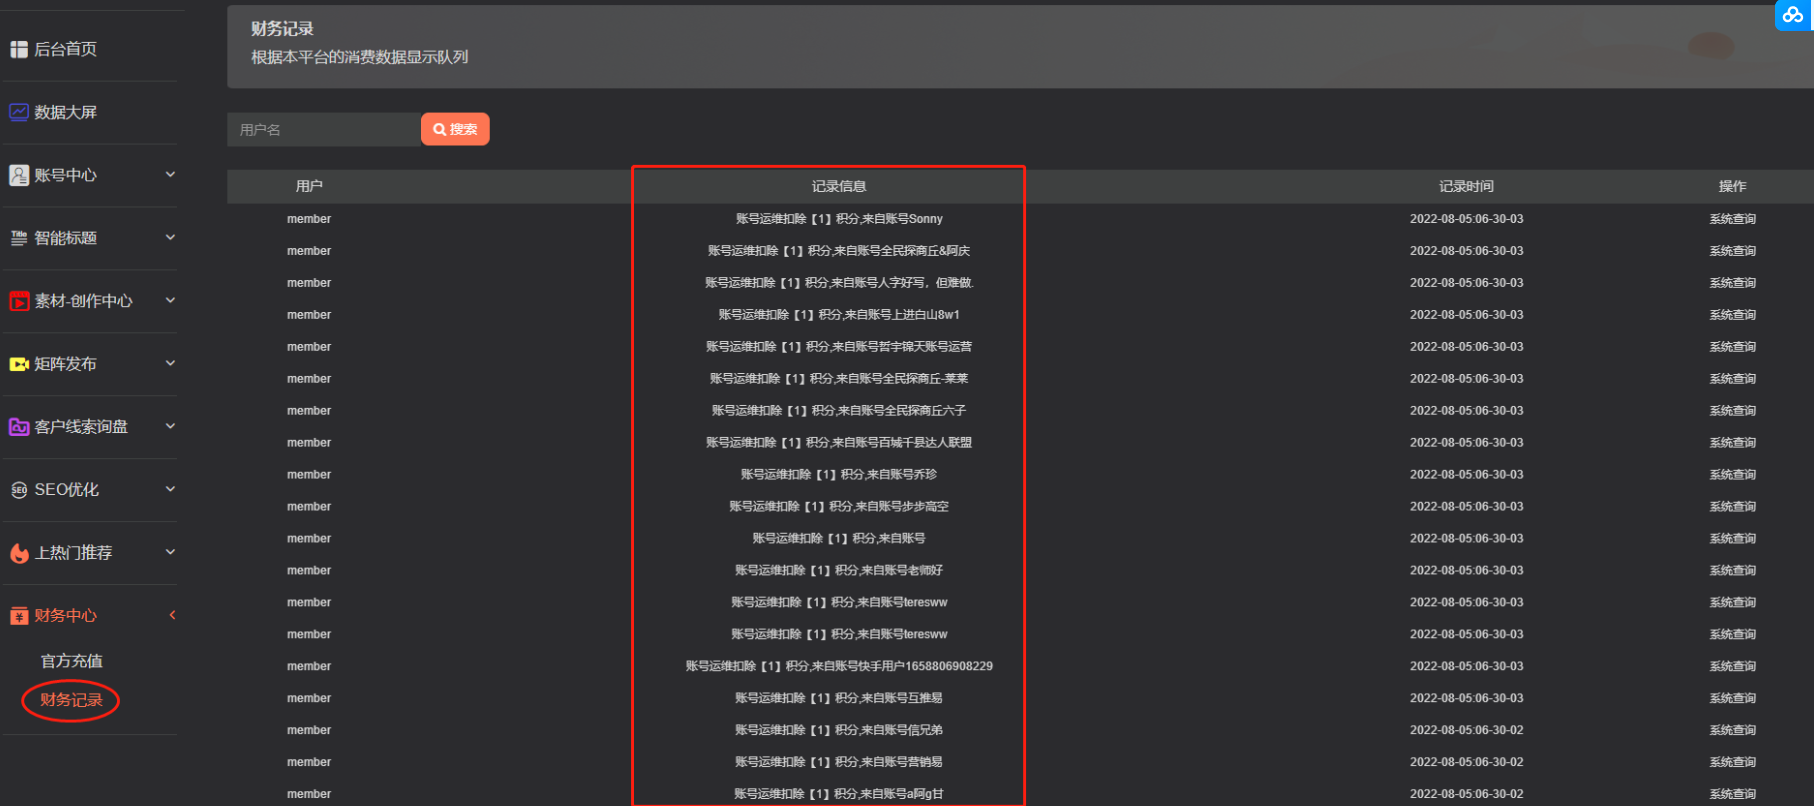Select the record from 账号信兄弟

[x=839, y=731]
